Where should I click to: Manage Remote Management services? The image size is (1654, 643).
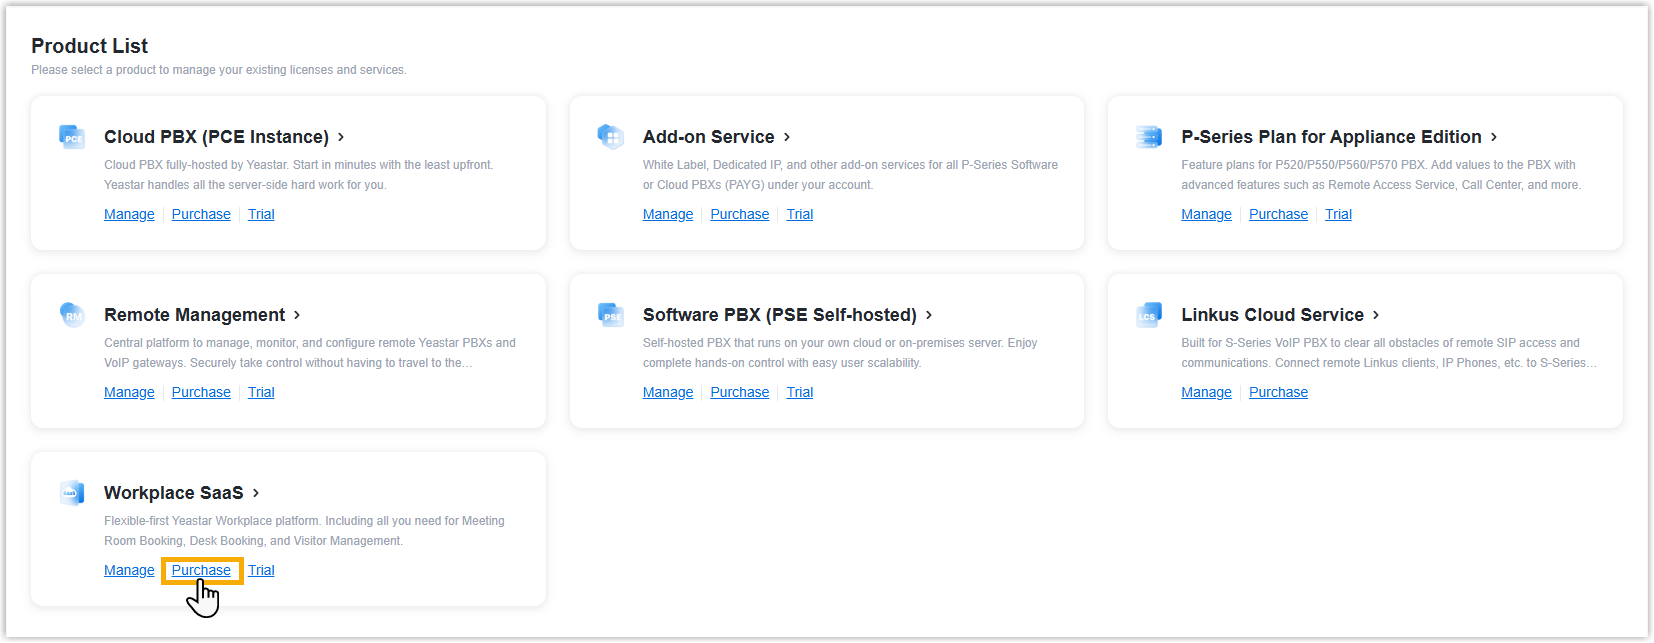click(x=129, y=392)
